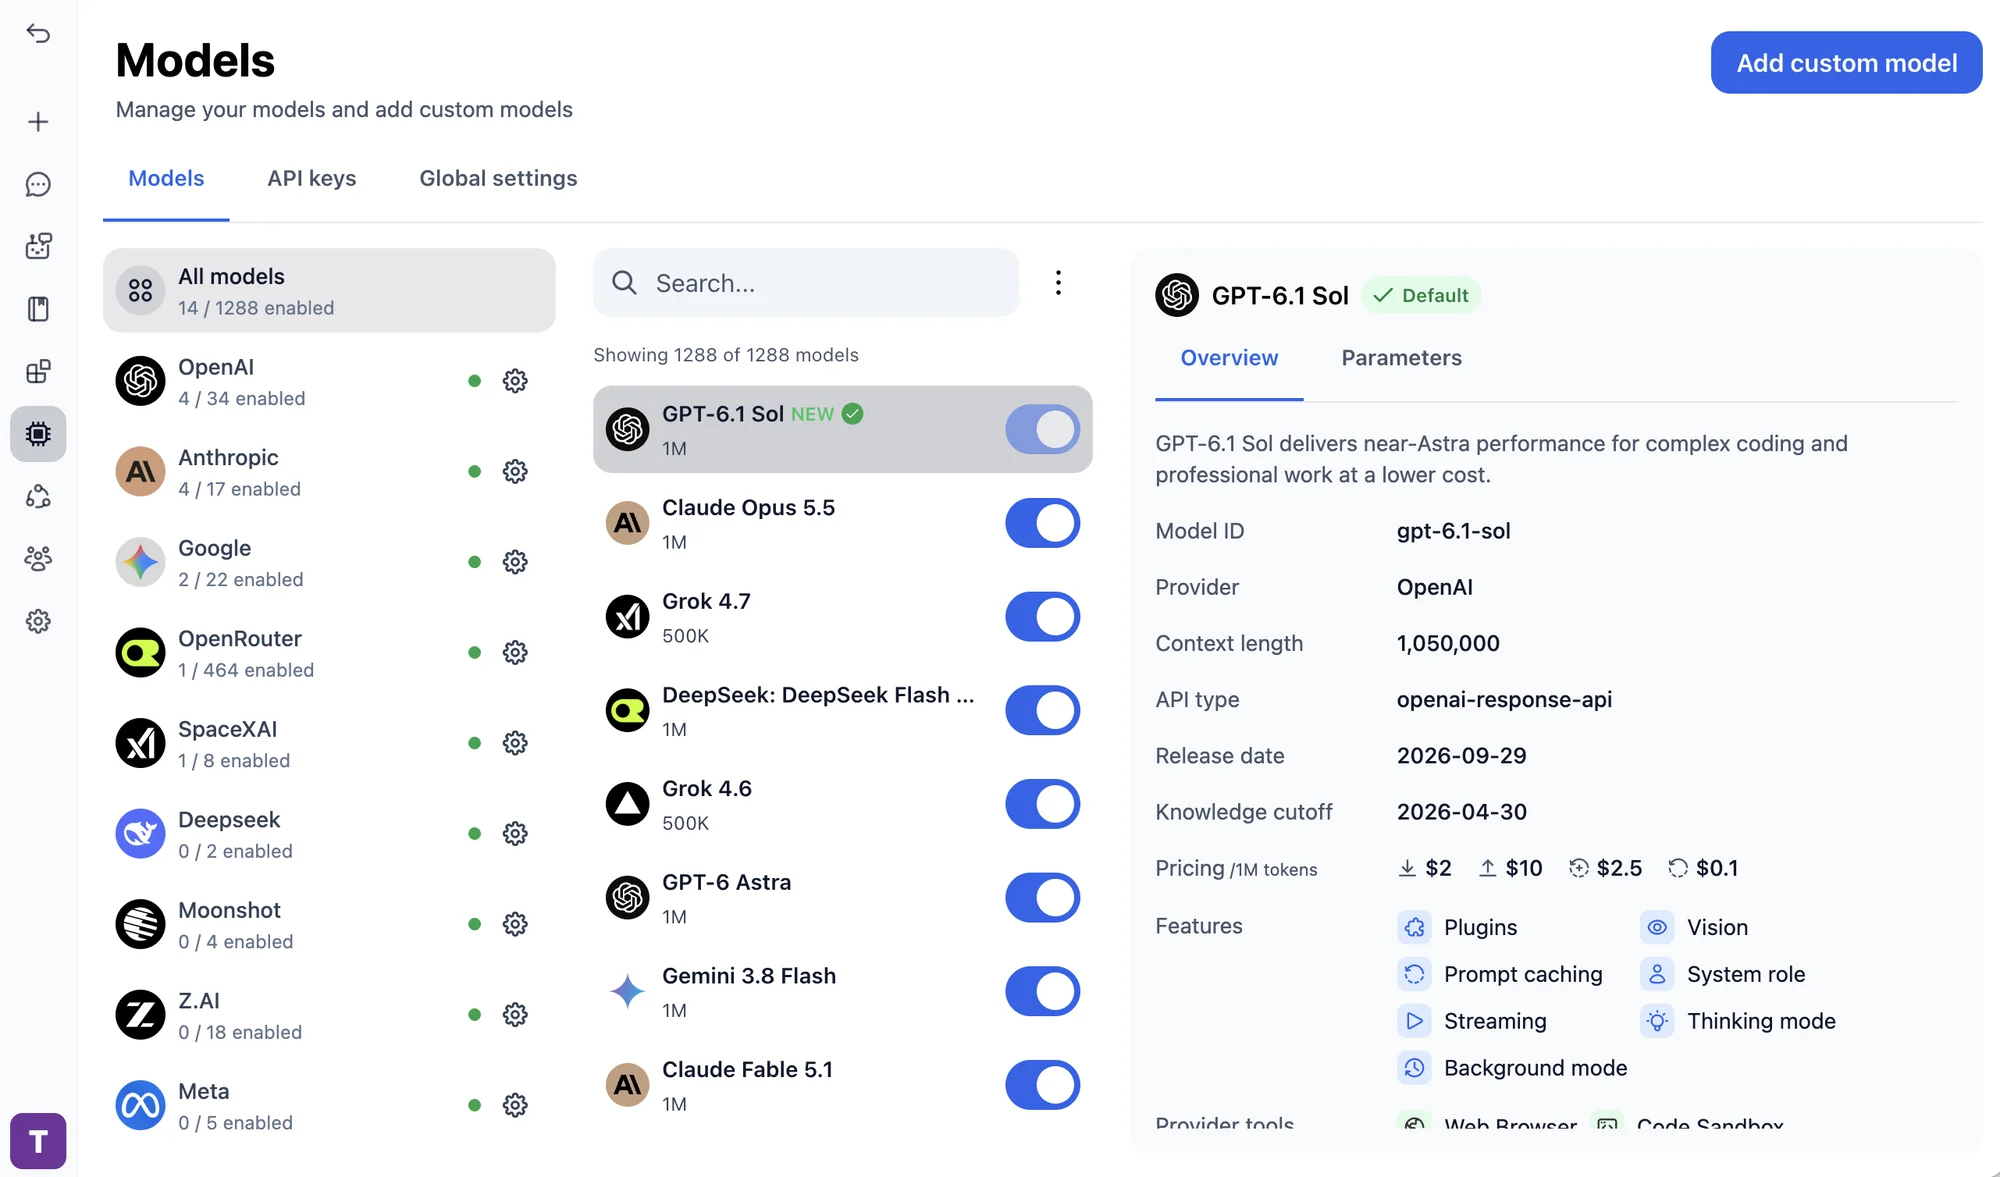This screenshot has width=2000, height=1177.
Task: Toggle Gemini 3.8 Flash switch
Action: [x=1042, y=991]
